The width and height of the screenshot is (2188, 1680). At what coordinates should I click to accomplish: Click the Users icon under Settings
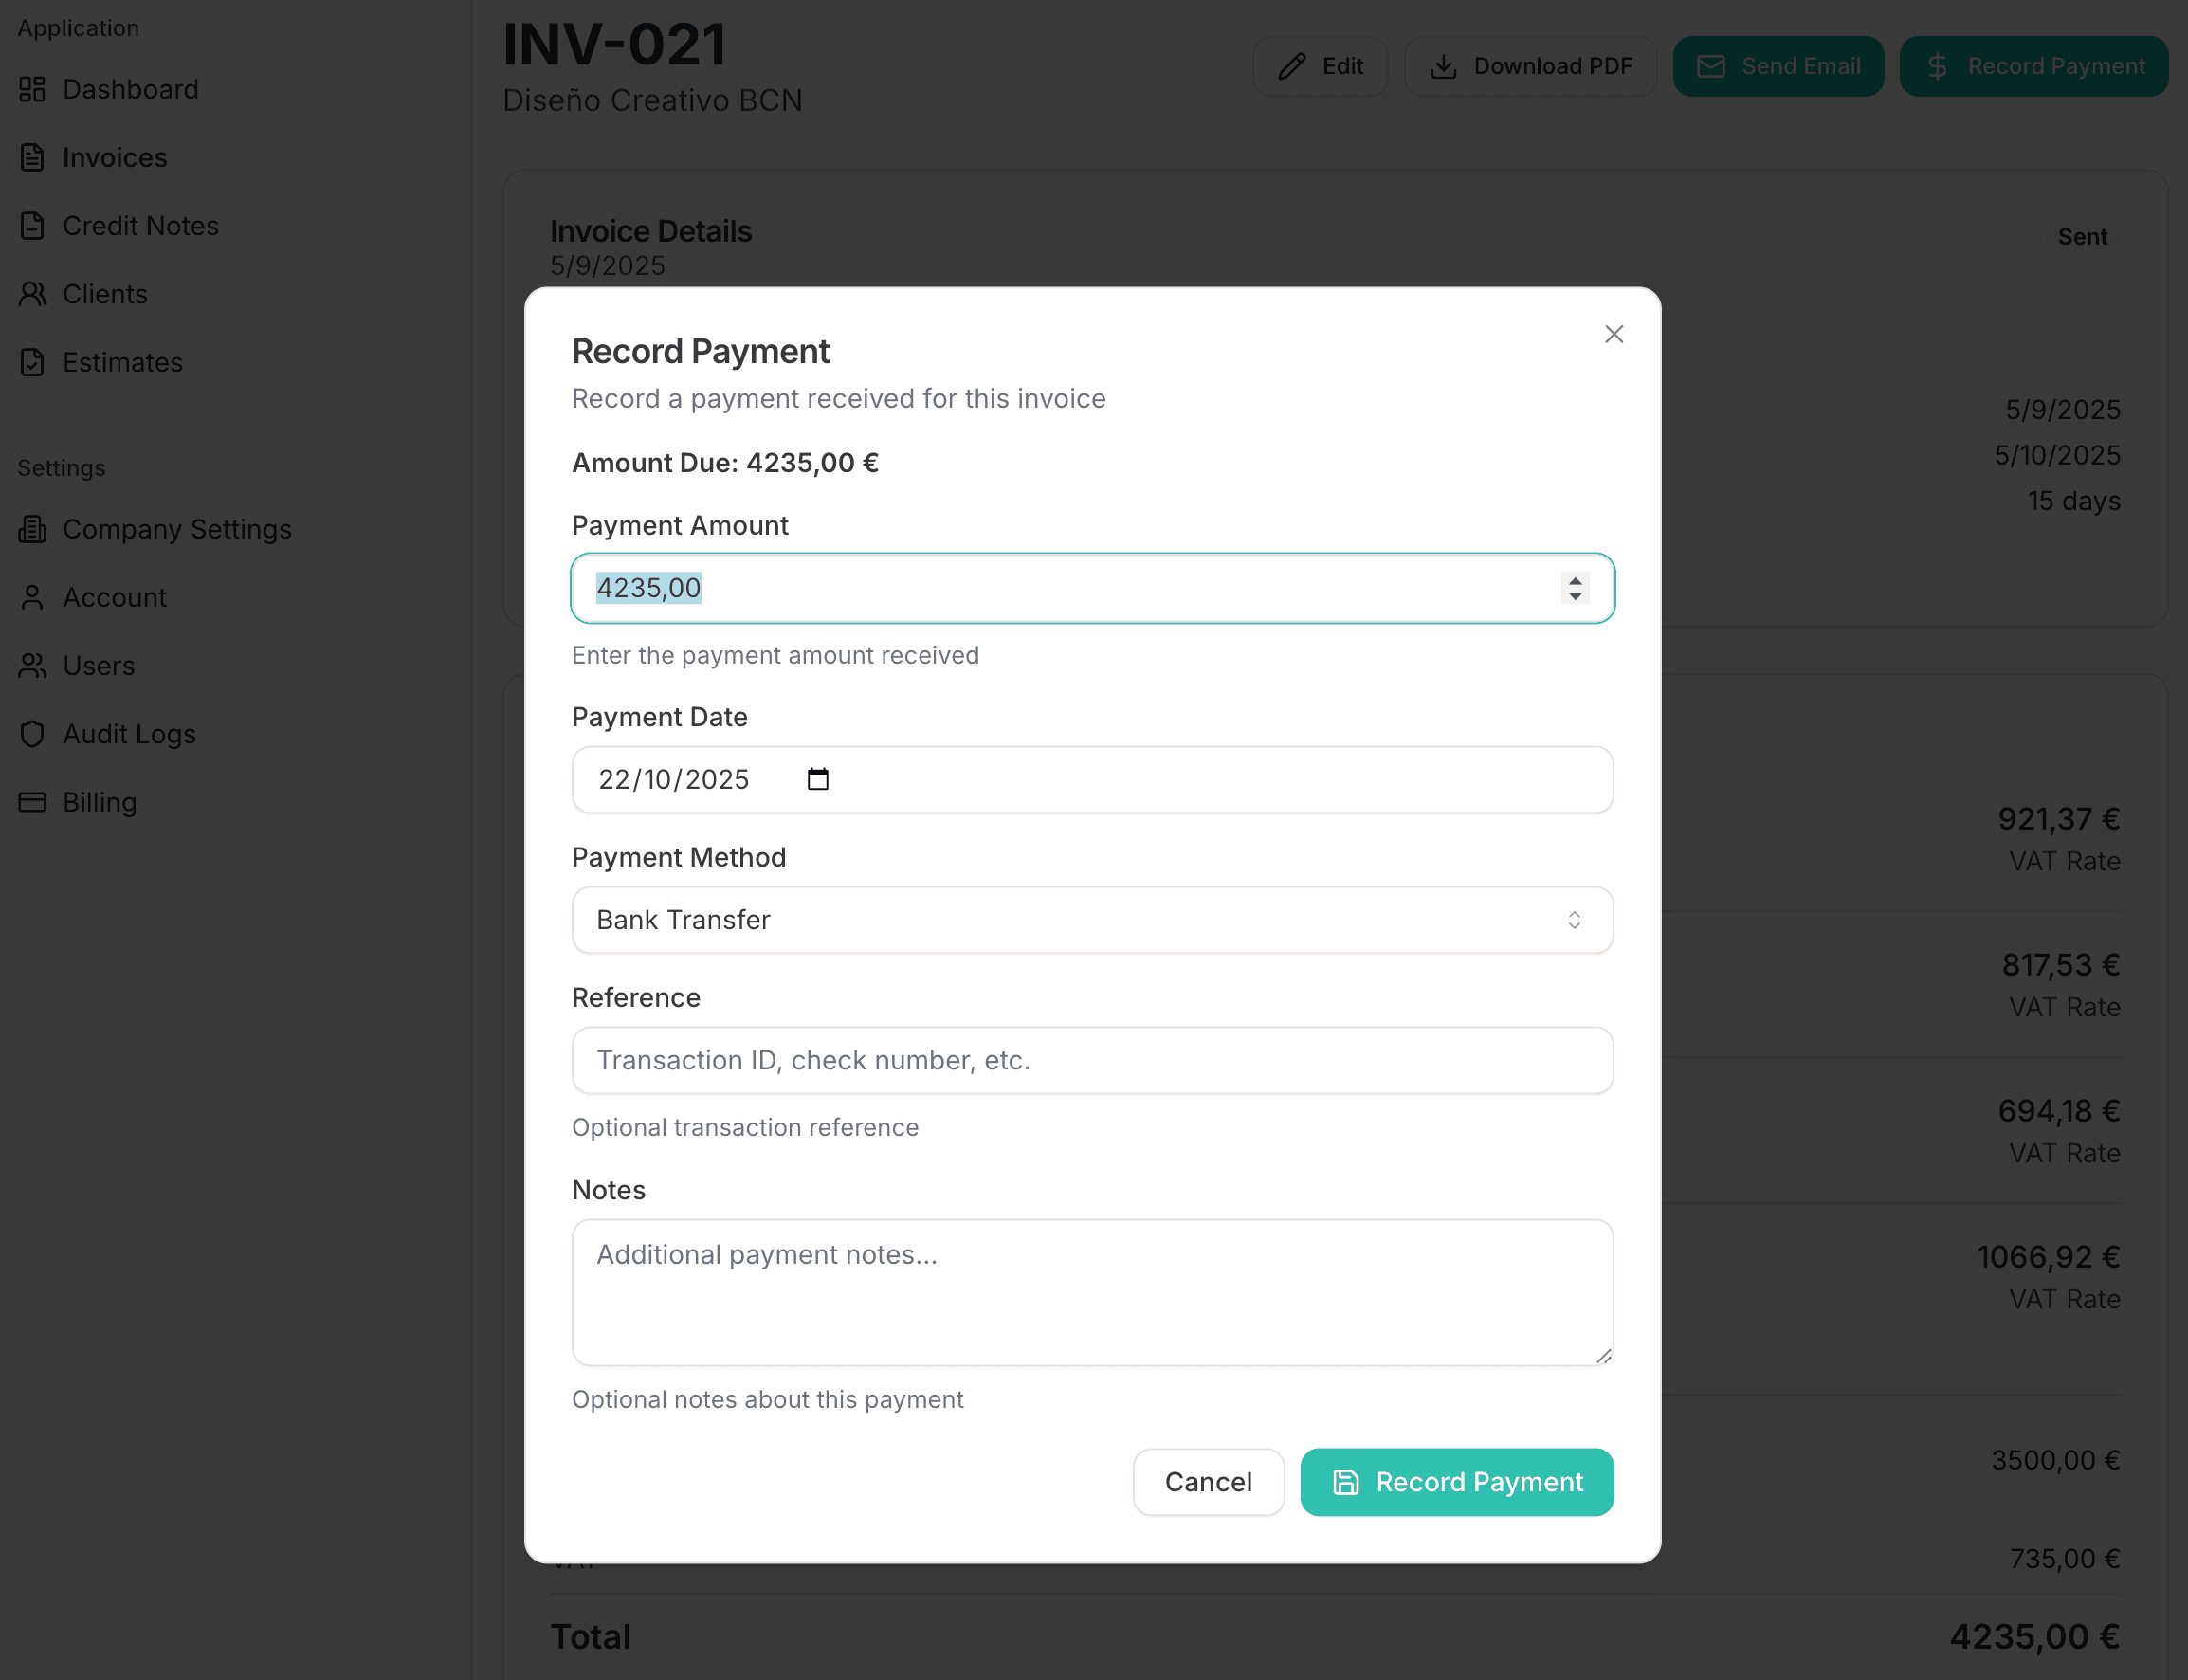click(x=31, y=665)
